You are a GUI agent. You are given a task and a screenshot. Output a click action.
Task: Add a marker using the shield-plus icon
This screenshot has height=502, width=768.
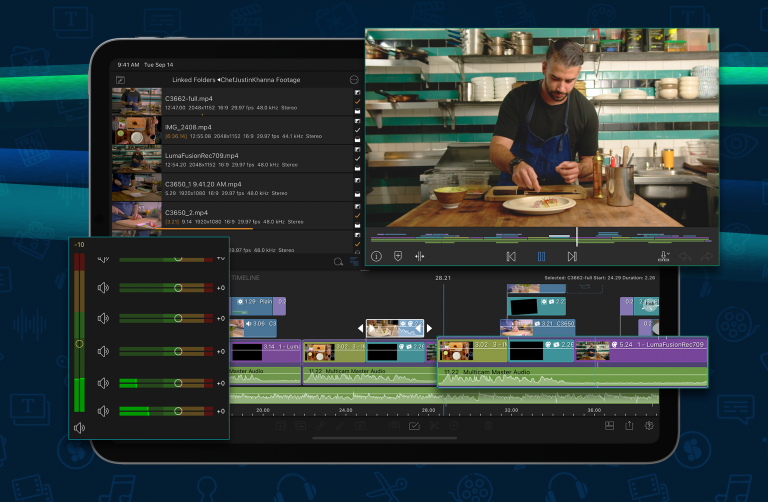point(398,257)
